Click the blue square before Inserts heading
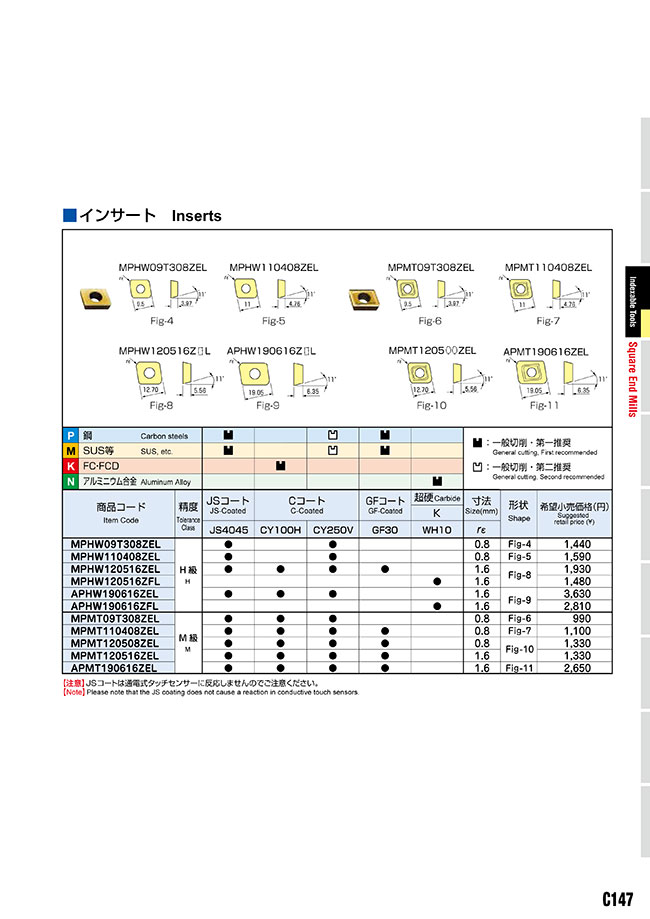This screenshot has height=919, width=650. [x=69, y=215]
